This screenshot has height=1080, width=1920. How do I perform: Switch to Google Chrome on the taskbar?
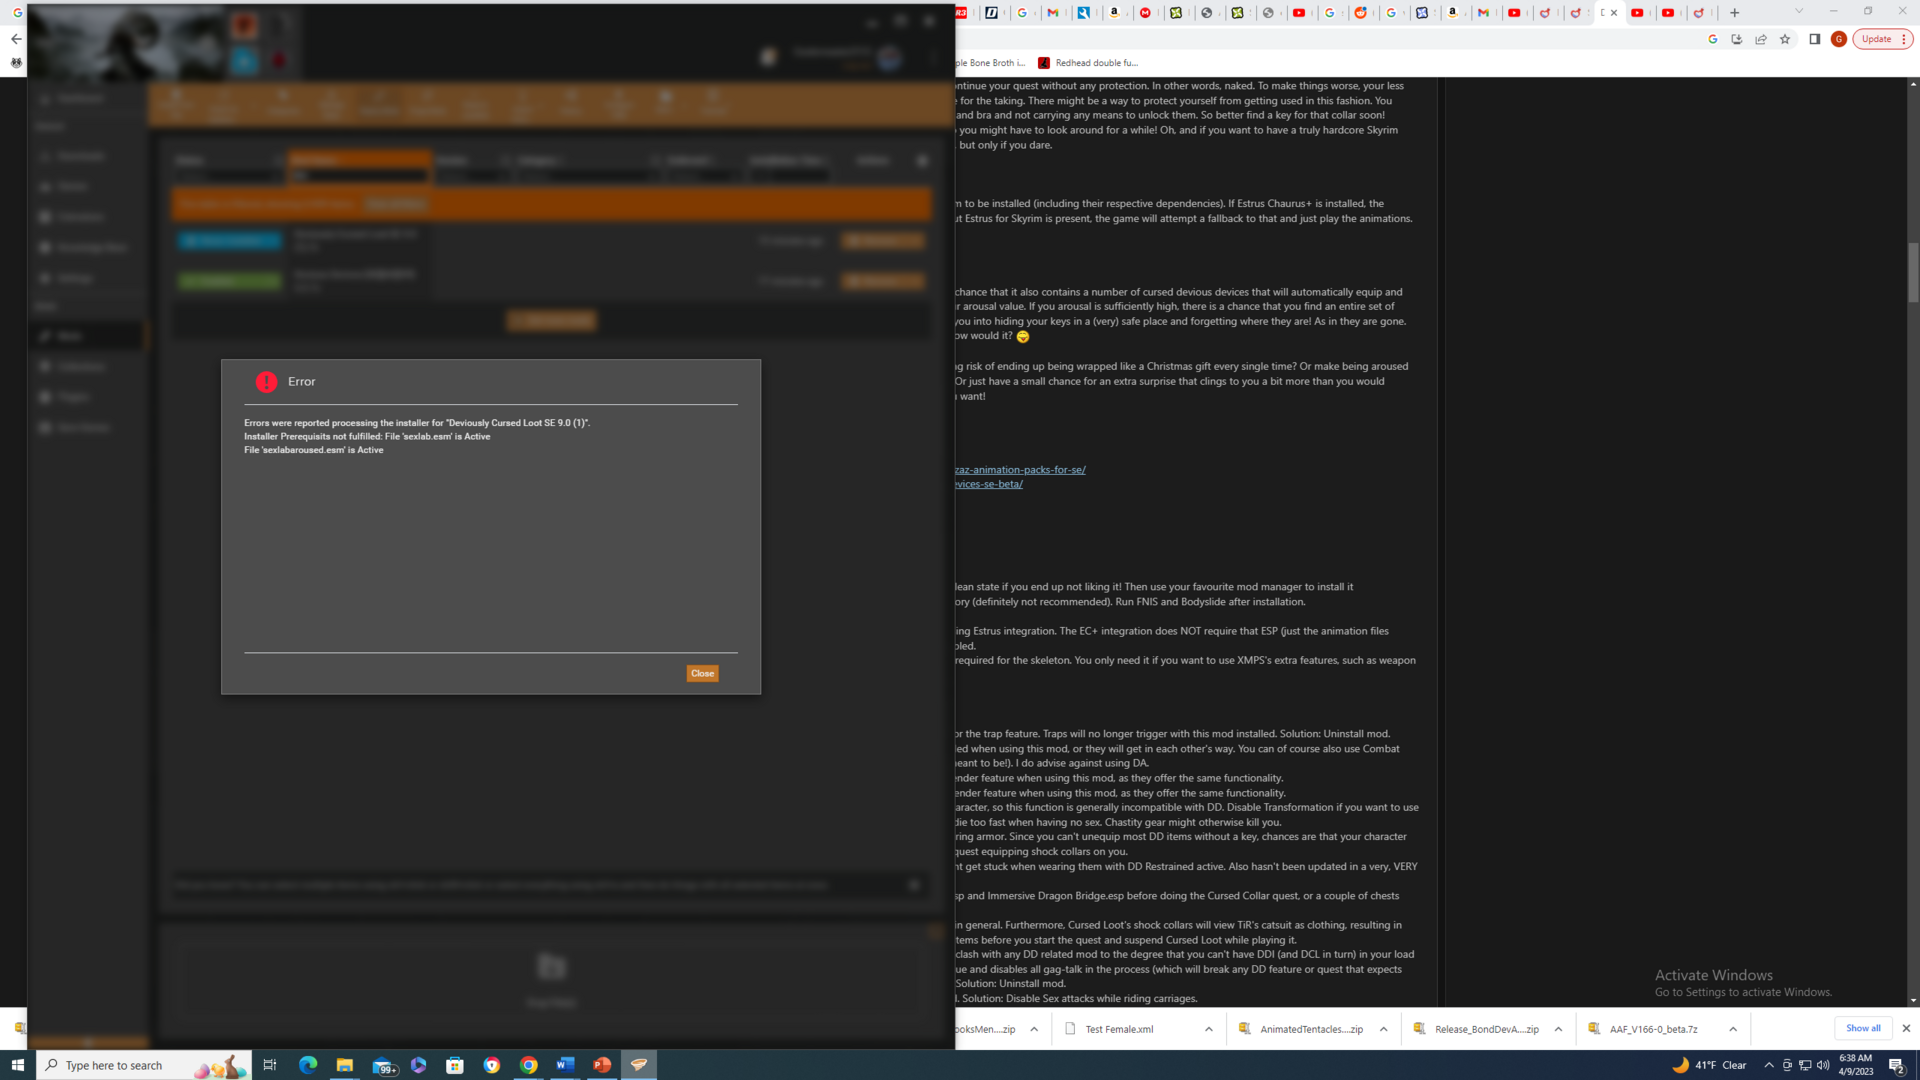pos(529,1065)
